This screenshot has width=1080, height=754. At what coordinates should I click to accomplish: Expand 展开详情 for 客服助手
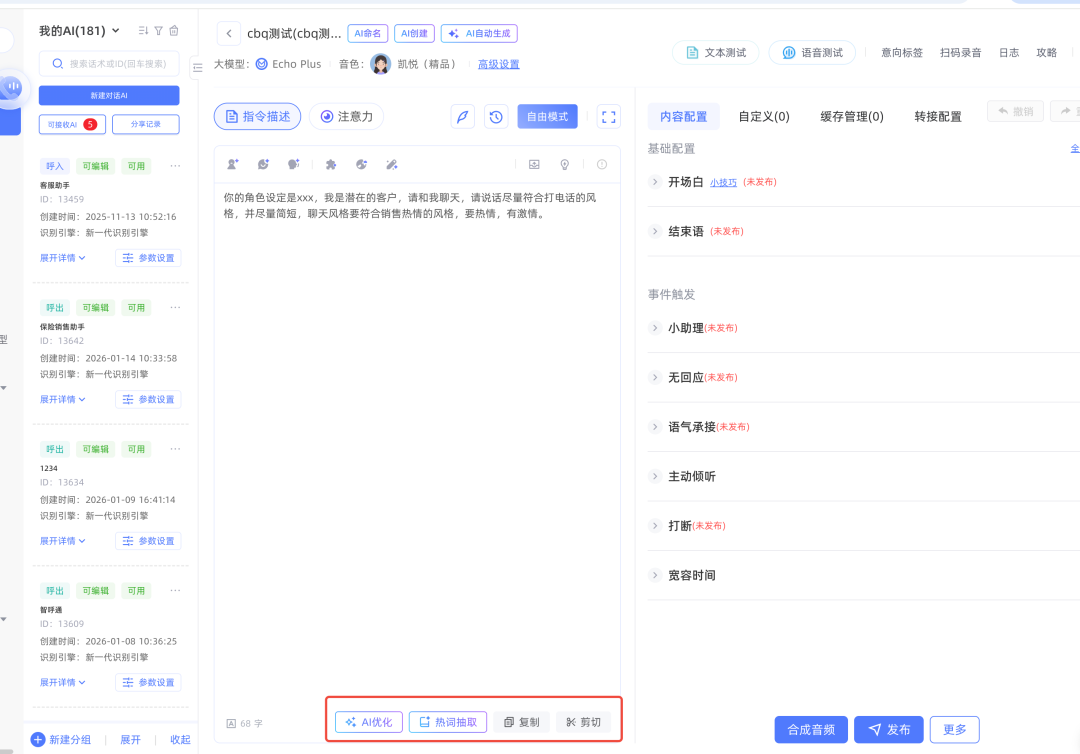pos(62,258)
